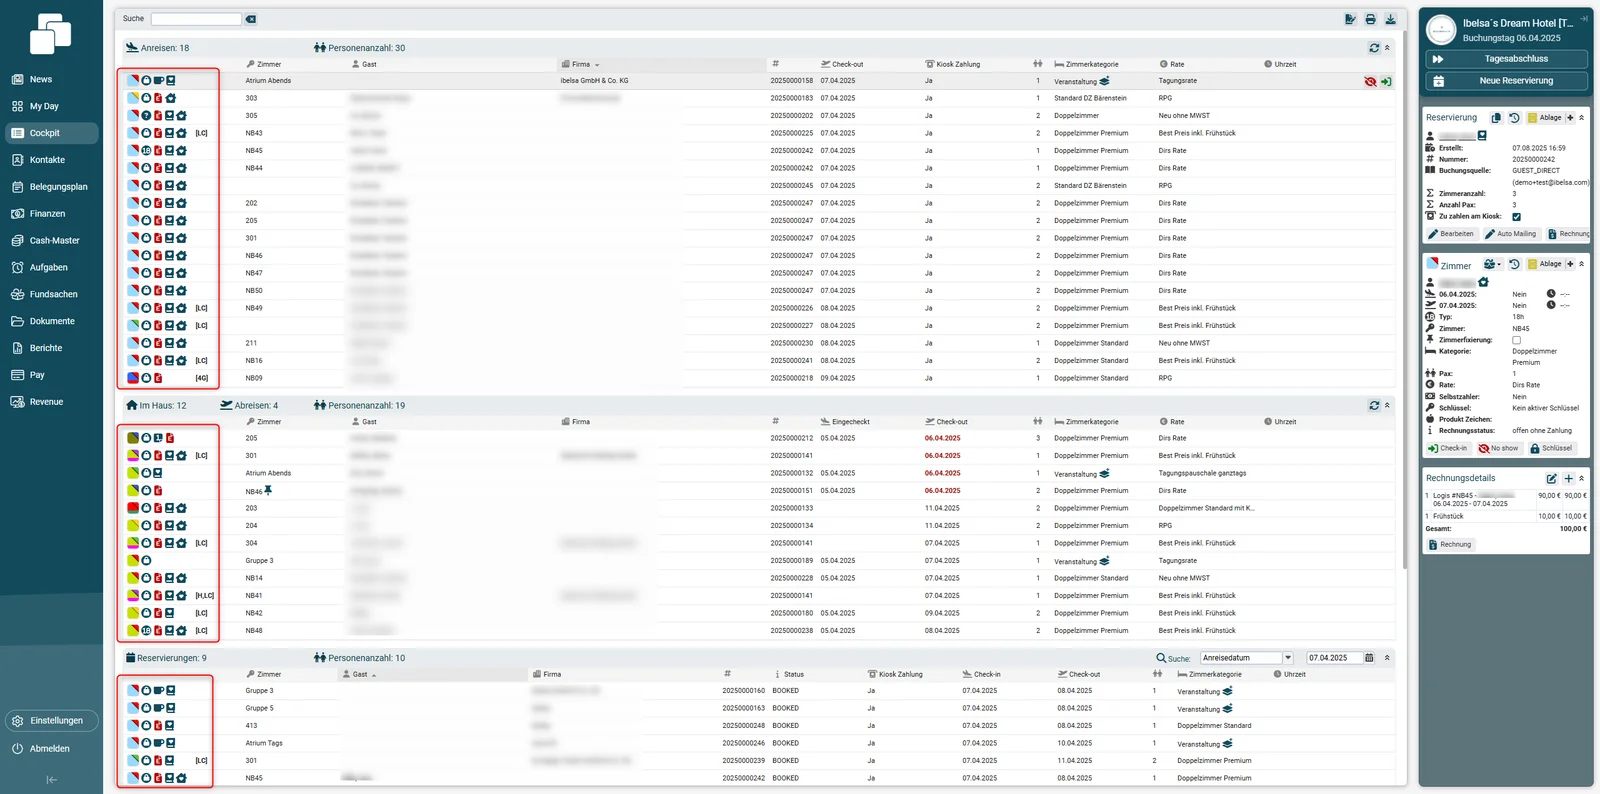This screenshot has height=794, width=1600.
Task: Start Tagesabschluss
Action: pyautogui.click(x=1507, y=59)
